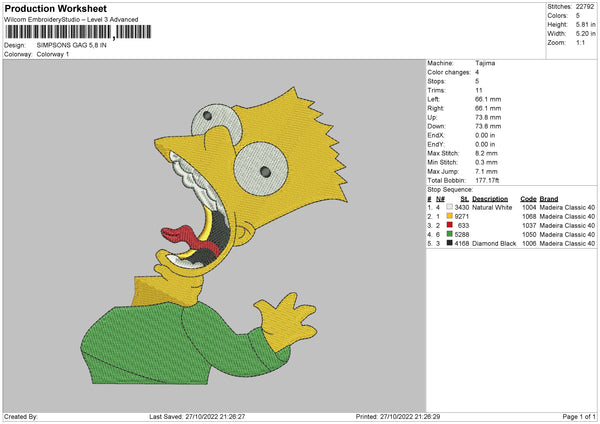This screenshot has height=424, width=600.
Task: Click the 'Left:' measurement value
Action: tap(488, 99)
